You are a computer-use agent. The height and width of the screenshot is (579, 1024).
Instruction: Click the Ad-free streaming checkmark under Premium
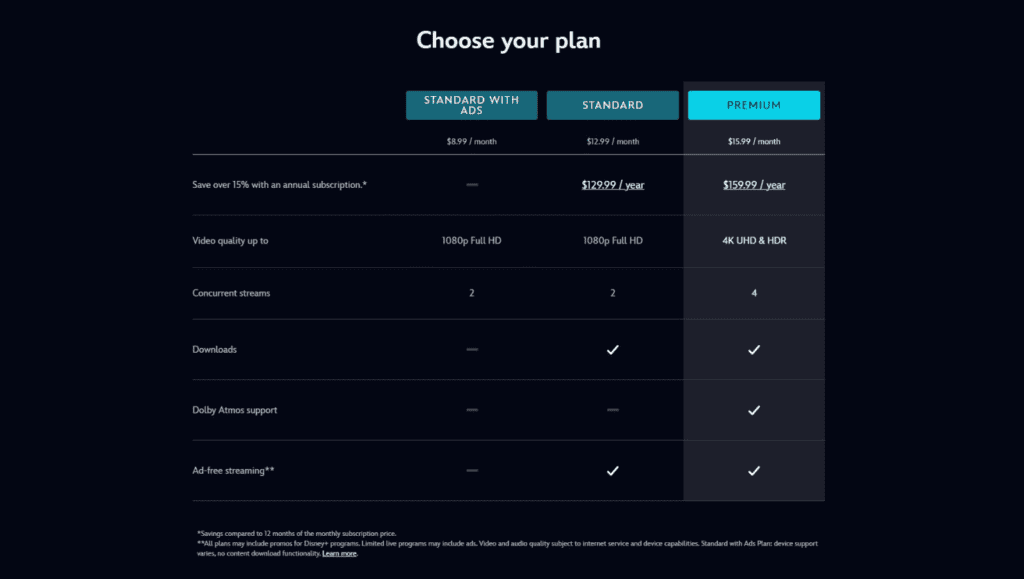tap(754, 470)
